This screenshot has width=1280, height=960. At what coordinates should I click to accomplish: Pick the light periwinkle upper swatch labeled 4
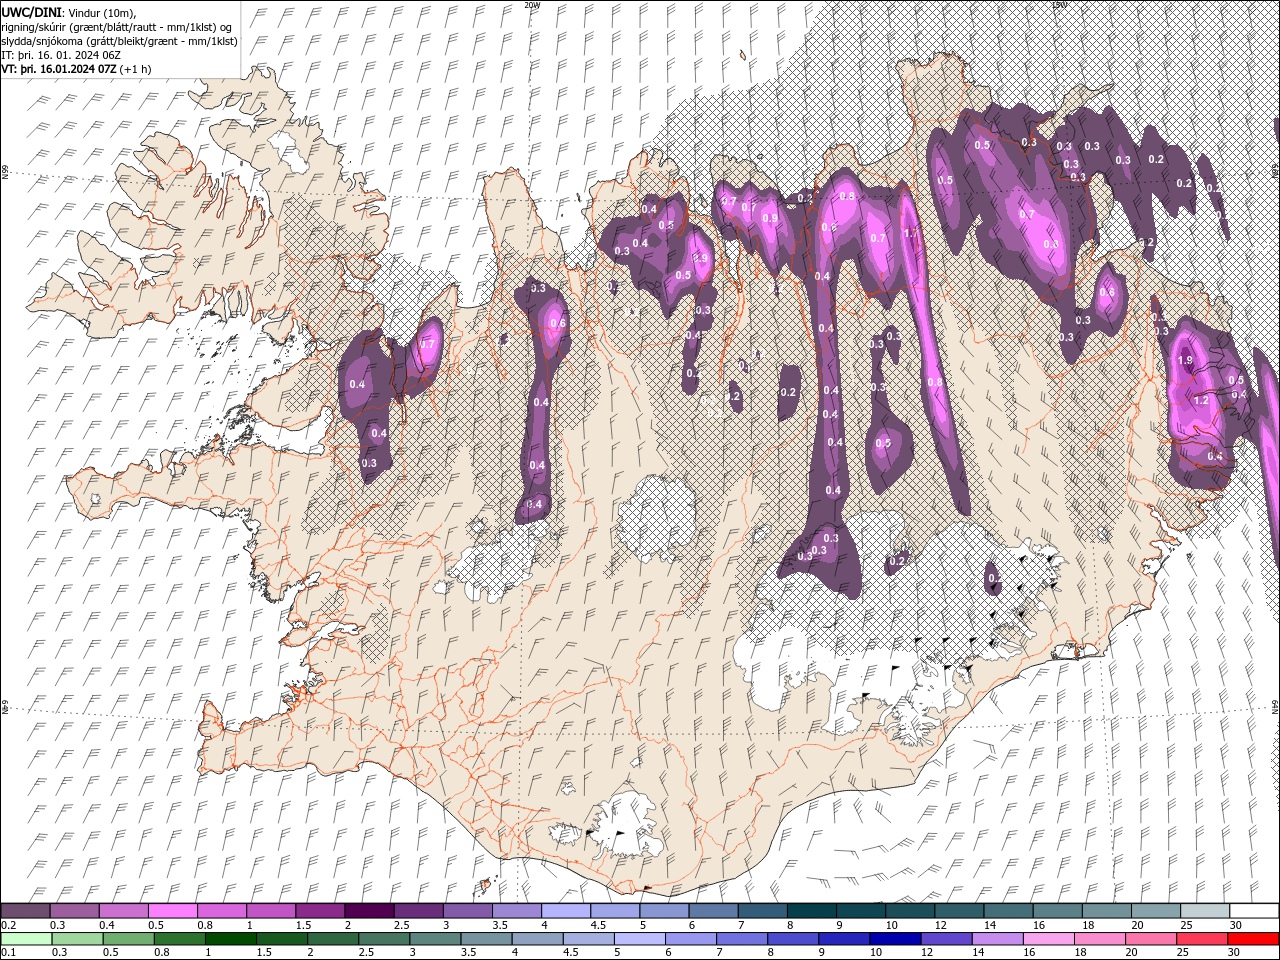564,911
